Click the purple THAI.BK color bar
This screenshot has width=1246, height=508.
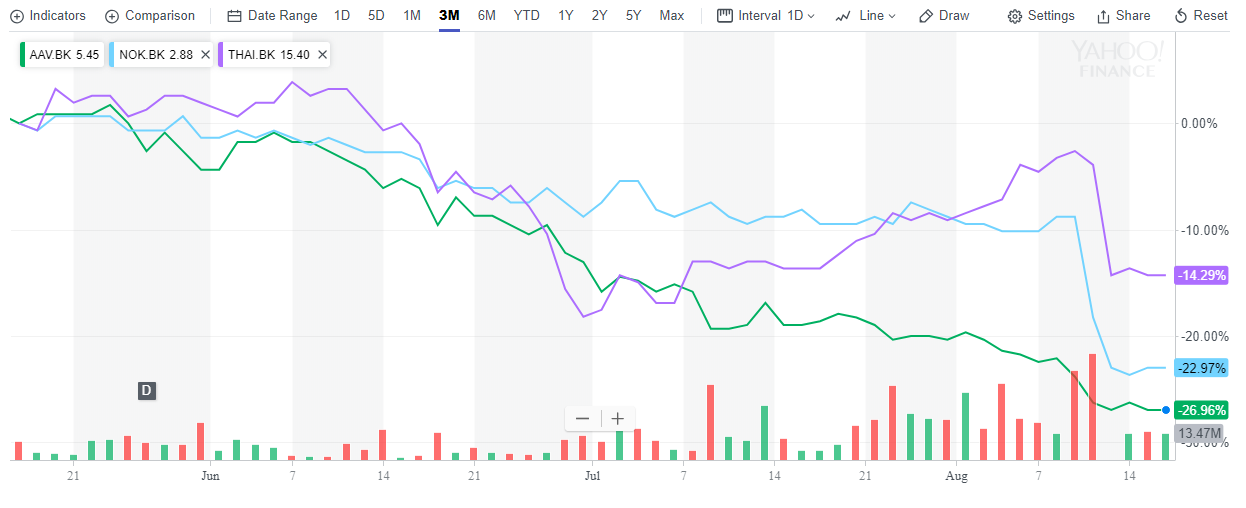coord(221,55)
